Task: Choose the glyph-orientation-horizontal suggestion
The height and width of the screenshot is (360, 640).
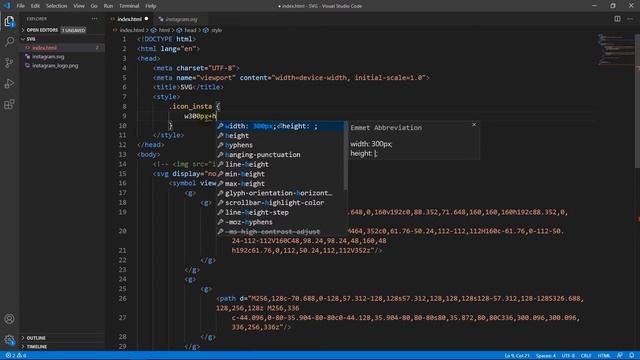Action: [x=280, y=193]
